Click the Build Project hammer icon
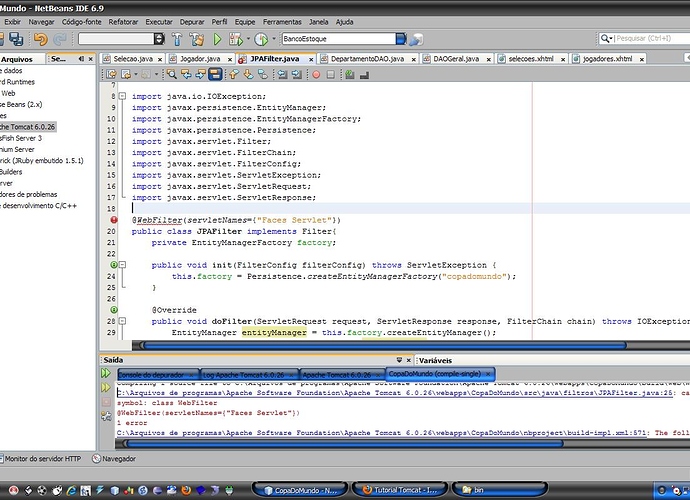The width and height of the screenshot is (690, 500). coord(177,39)
